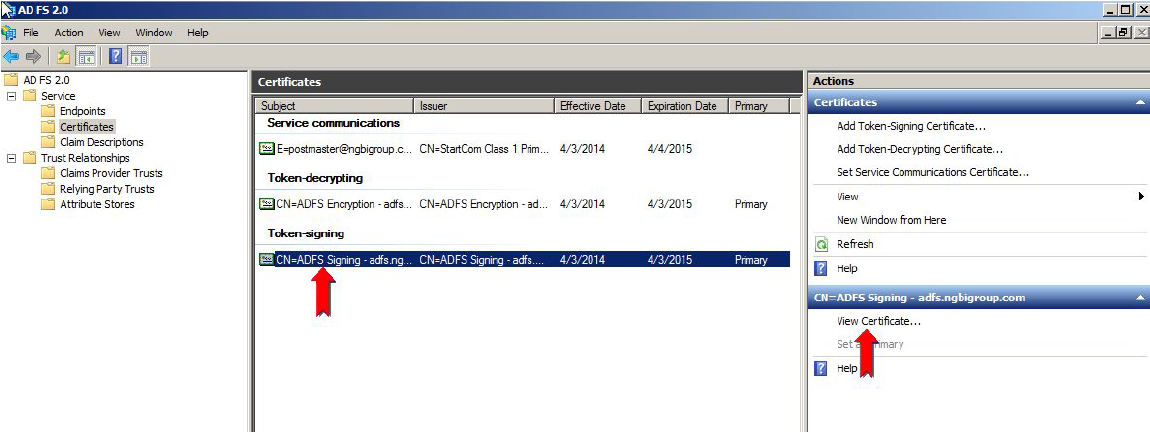Image resolution: width=1150 pixels, height=432 pixels.
Task: Click the Attribute Stores folder icon
Action: click(48, 204)
